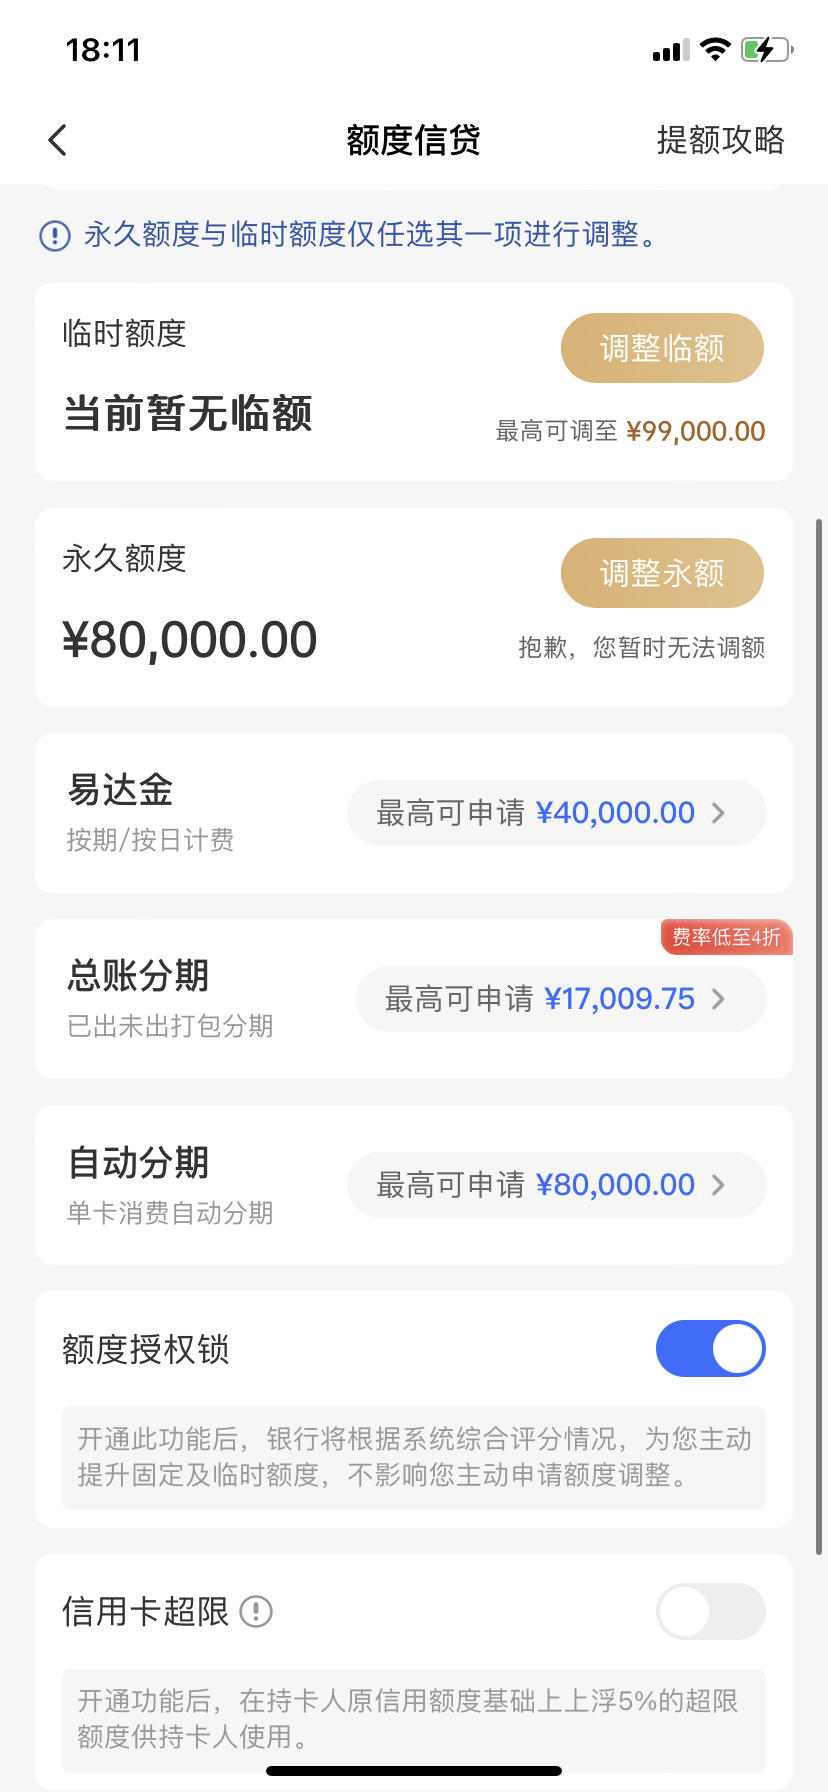Tap the 额度信贷 page title
828x1792 pixels.
[413, 140]
